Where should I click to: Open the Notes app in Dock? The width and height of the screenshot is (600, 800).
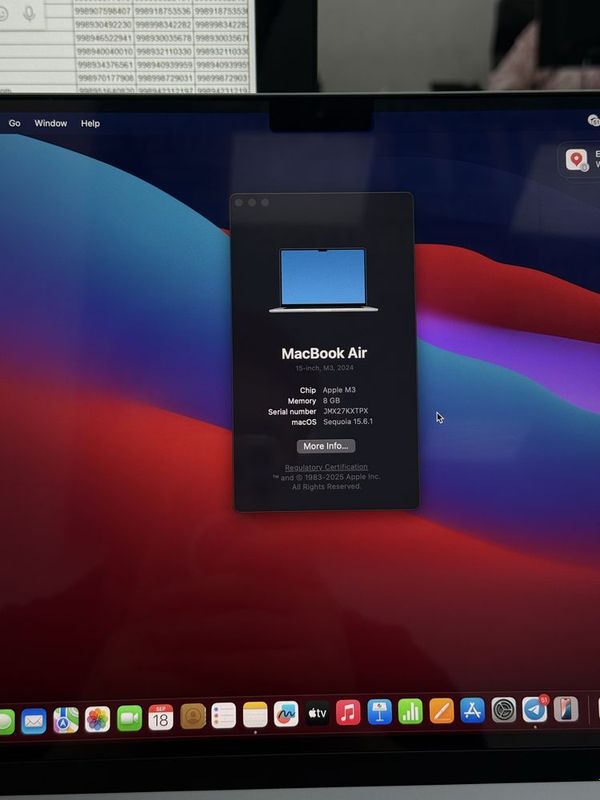tap(255, 715)
